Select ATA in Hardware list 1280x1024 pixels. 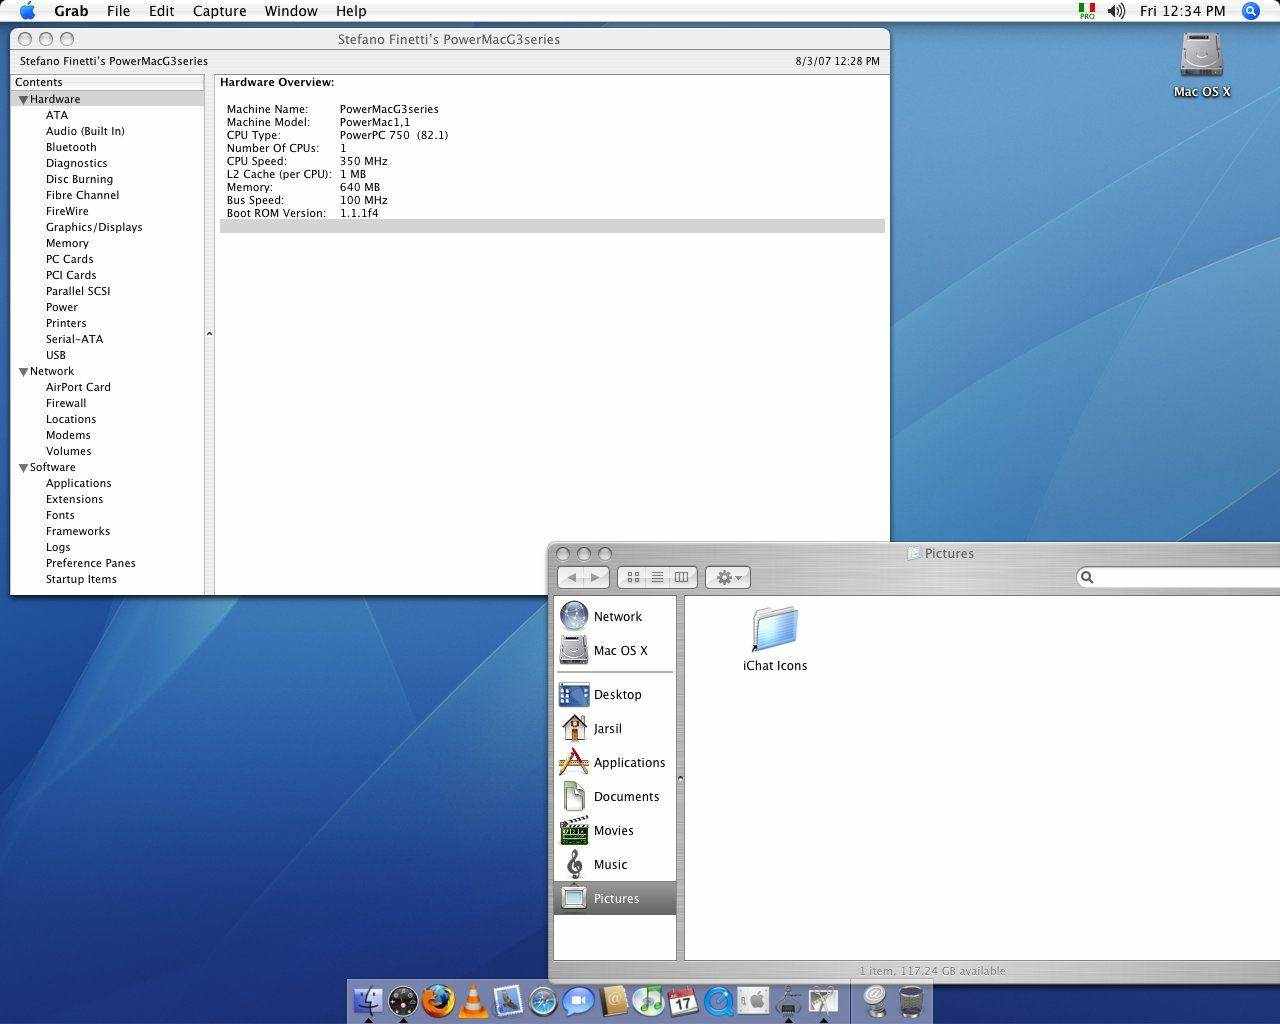(57, 115)
